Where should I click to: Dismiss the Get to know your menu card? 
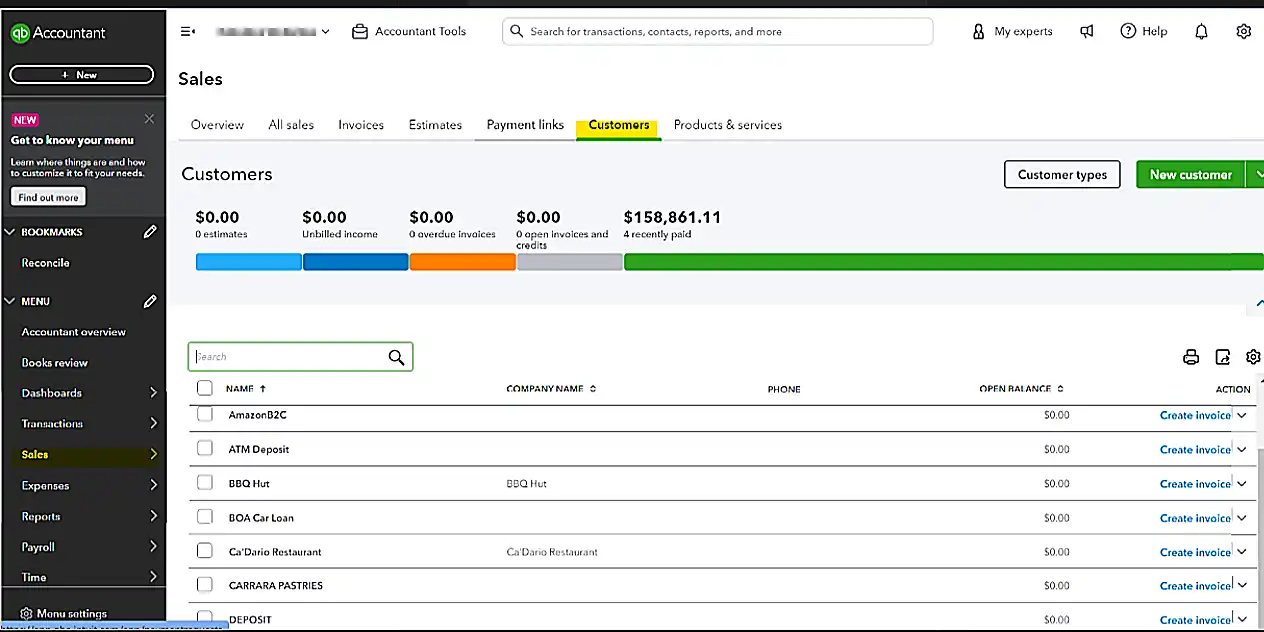pos(149,119)
